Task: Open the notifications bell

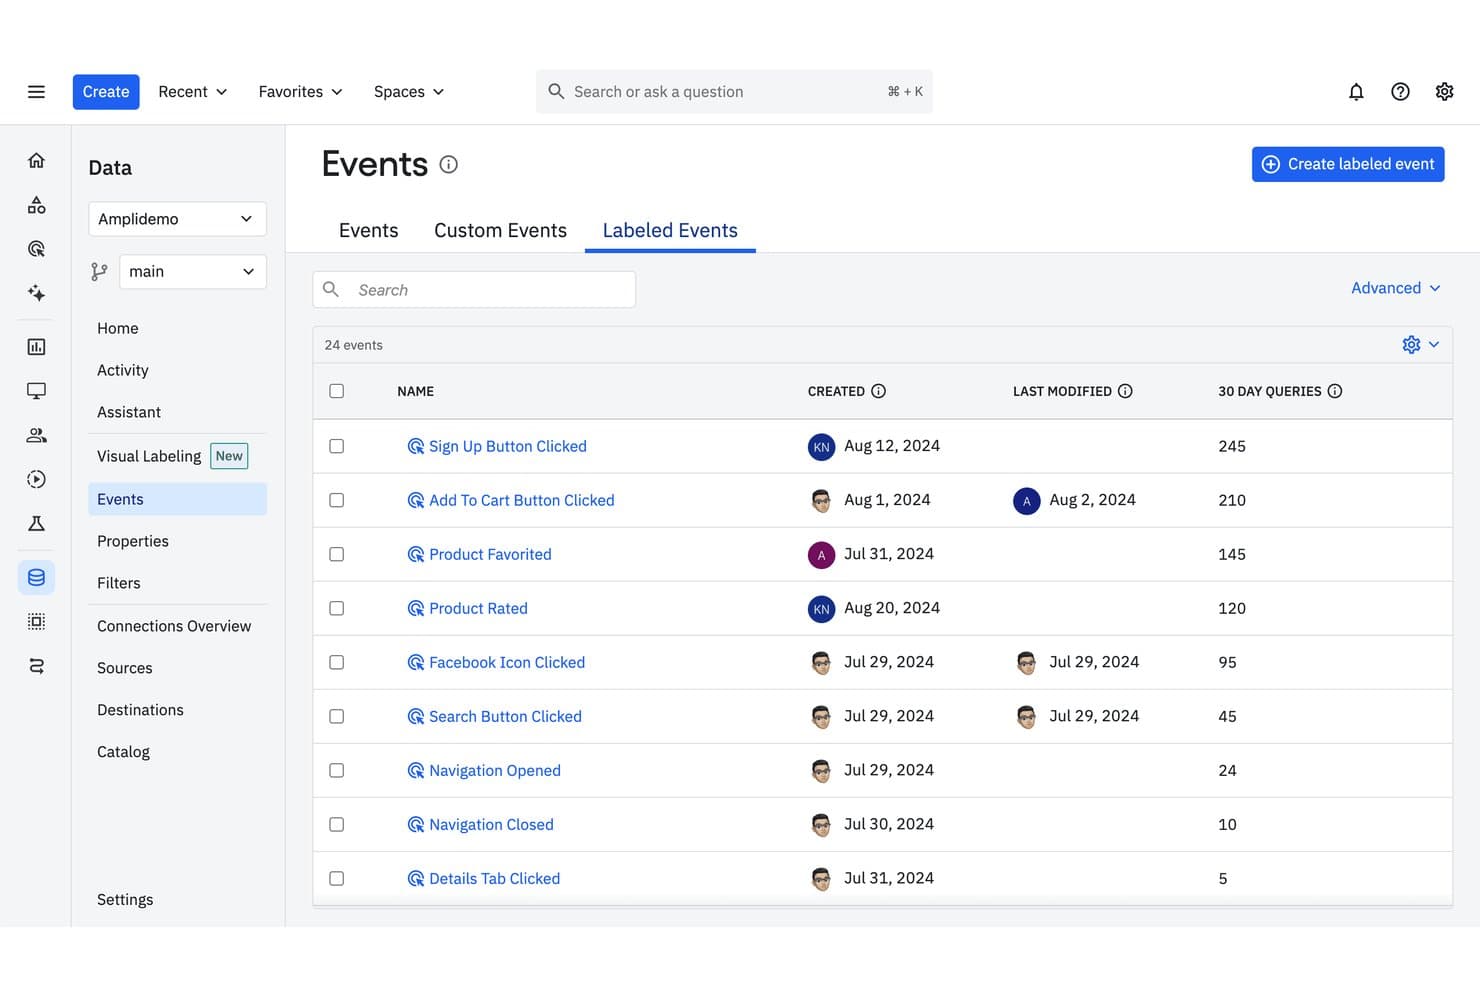Action: coord(1356,92)
